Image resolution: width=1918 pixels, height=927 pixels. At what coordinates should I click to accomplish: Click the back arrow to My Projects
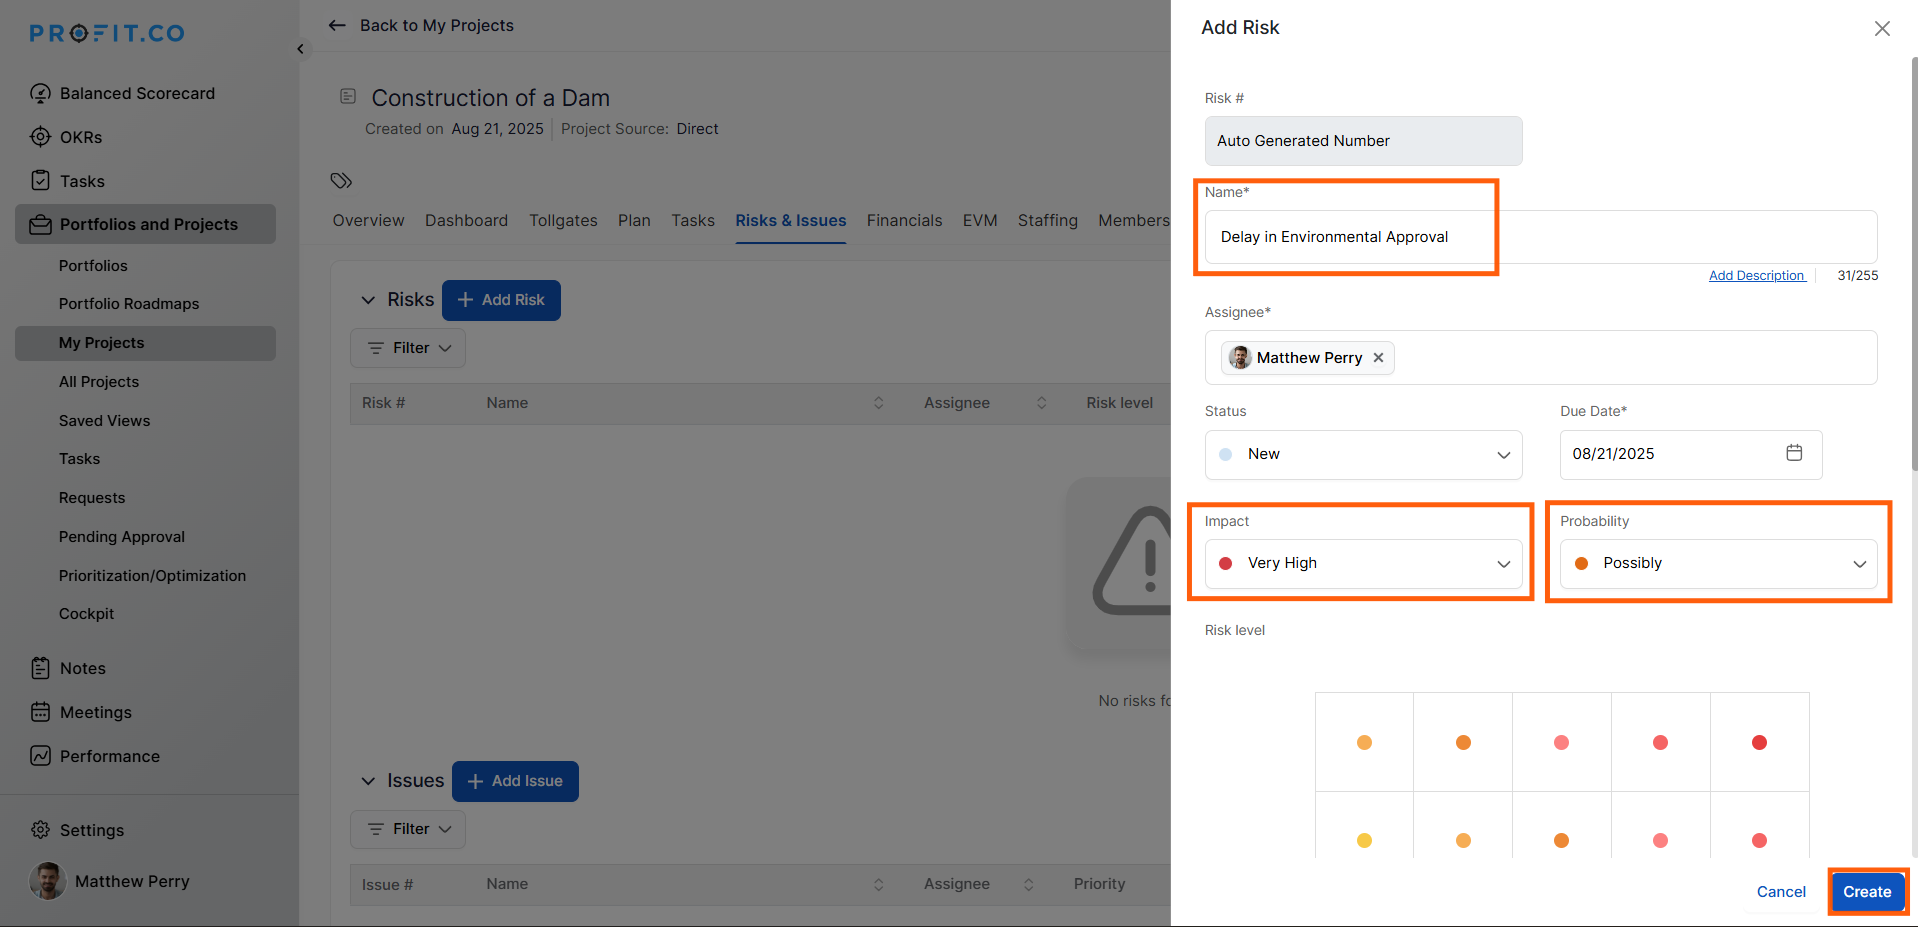(x=338, y=26)
